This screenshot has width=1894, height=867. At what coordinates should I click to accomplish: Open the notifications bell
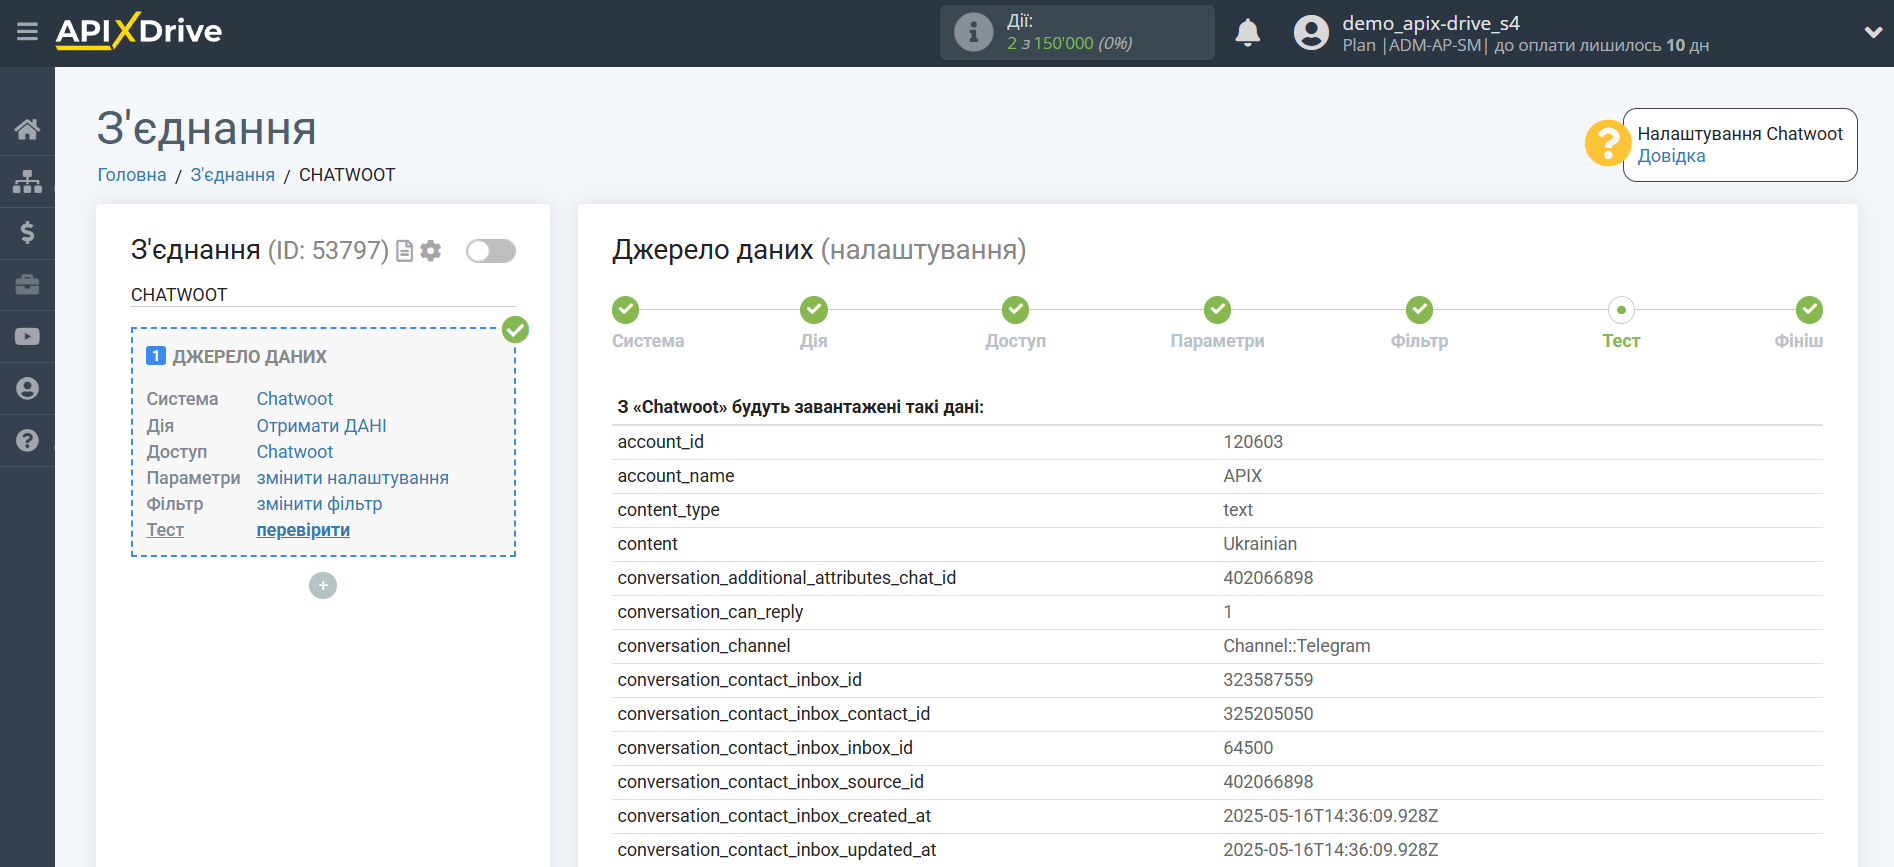point(1247,33)
